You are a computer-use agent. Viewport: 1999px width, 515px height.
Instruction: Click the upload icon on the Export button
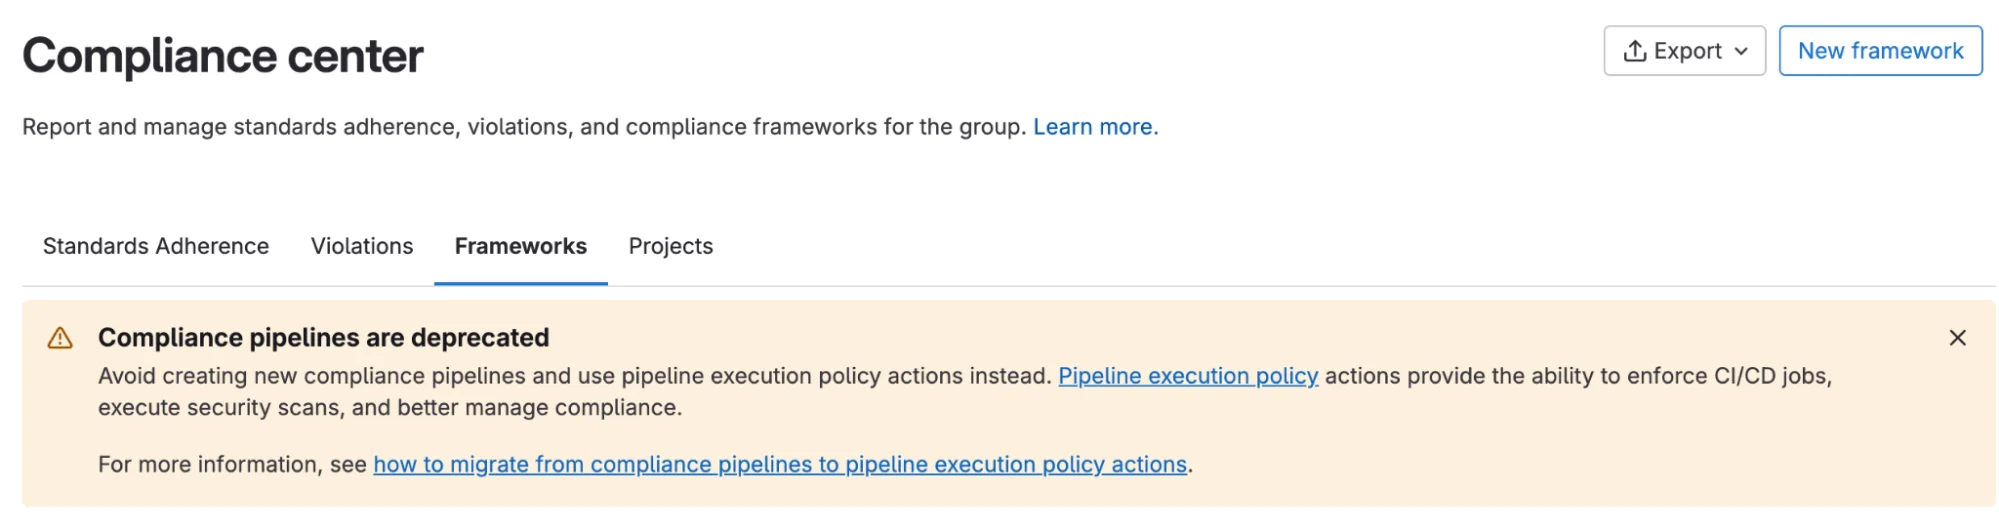coord(1634,51)
